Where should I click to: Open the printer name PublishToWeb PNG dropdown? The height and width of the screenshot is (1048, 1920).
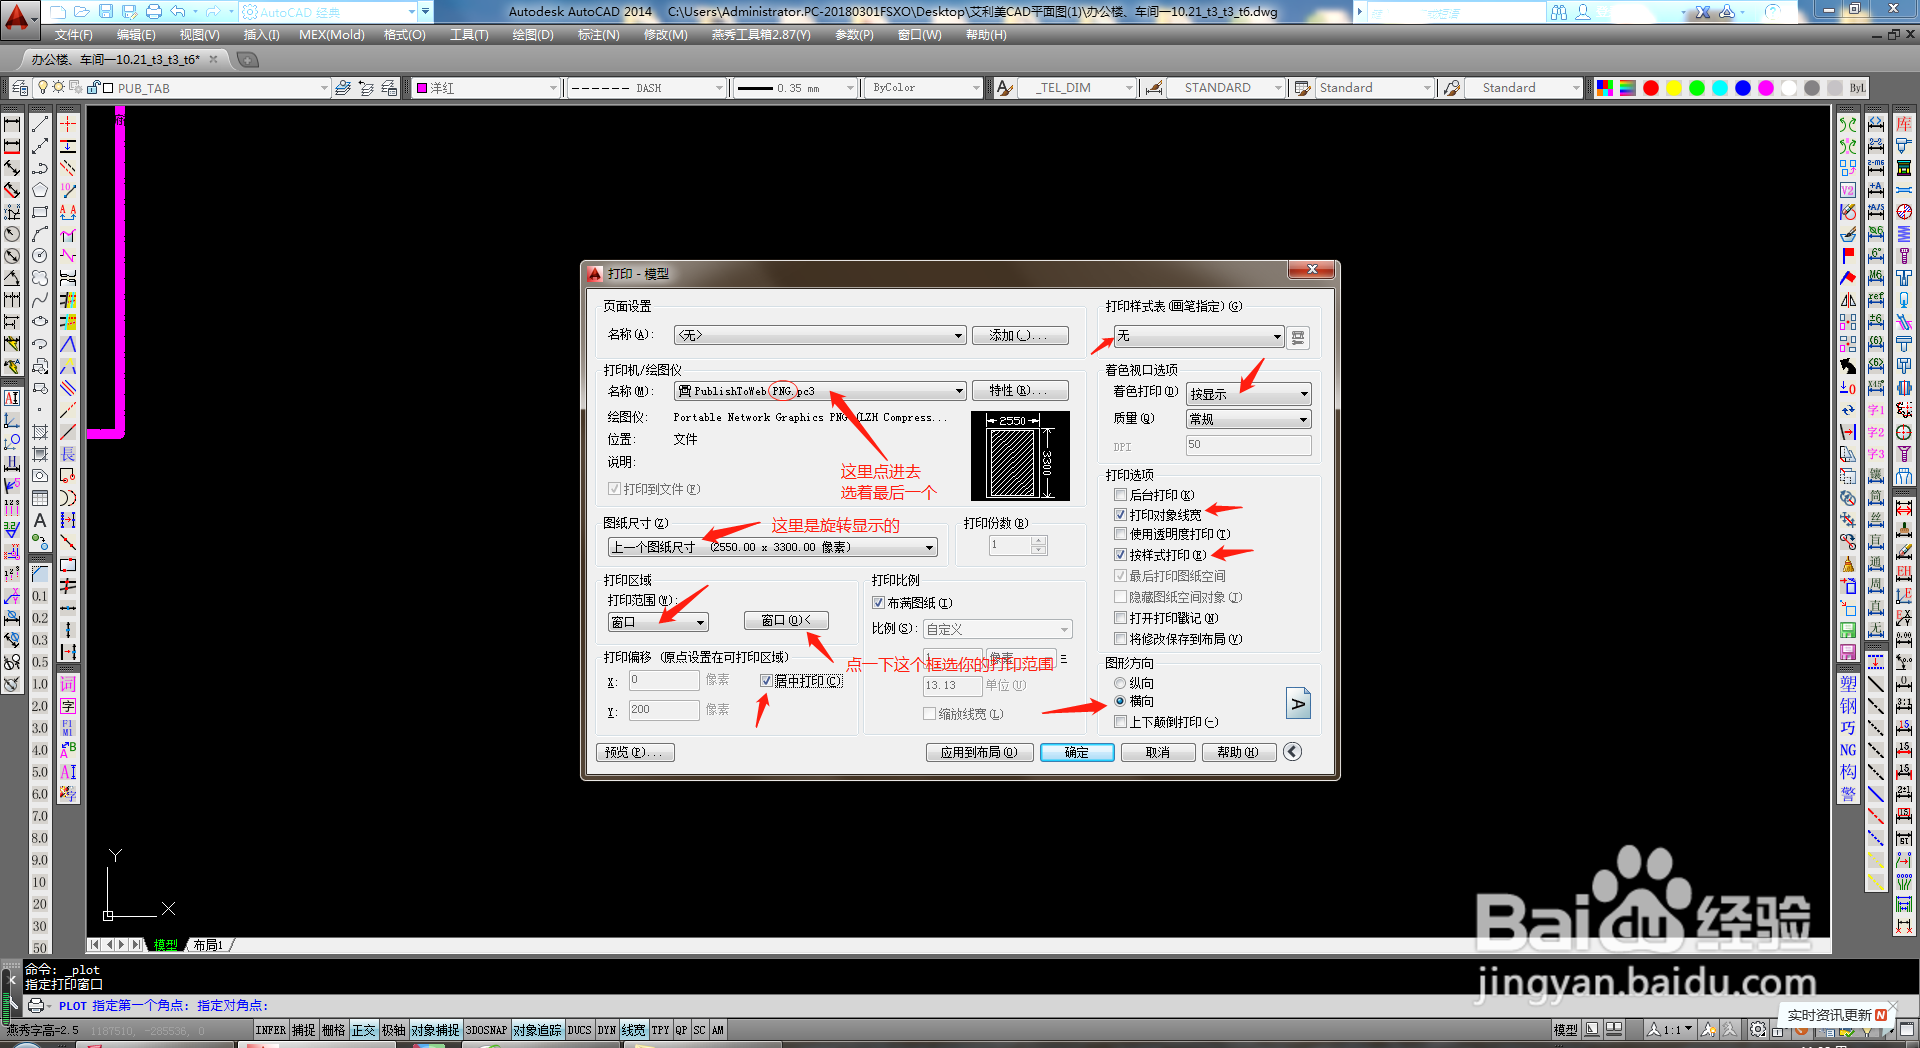coord(820,391)
